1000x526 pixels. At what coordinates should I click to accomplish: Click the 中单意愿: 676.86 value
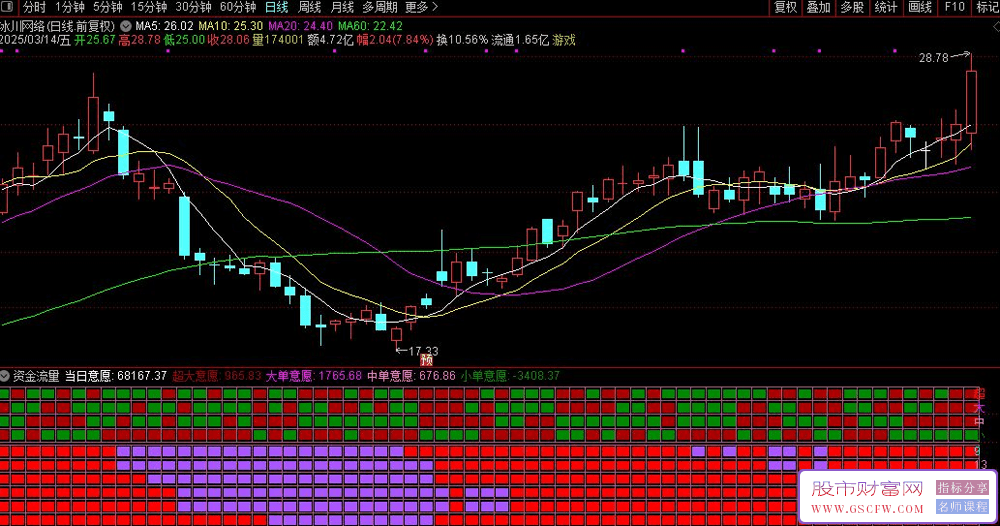(x=411, y=376)
